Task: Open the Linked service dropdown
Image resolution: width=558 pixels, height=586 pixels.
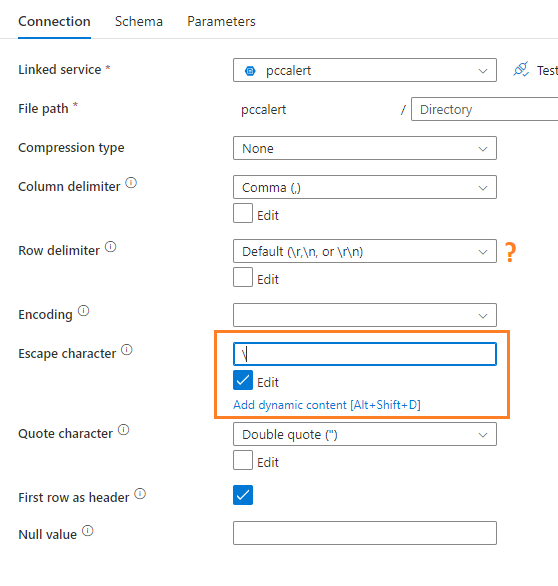Action: click(365, 70)
